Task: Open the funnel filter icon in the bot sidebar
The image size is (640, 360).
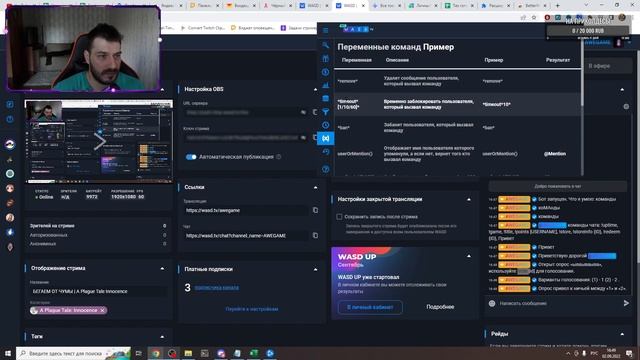Action: pos(325,111)
